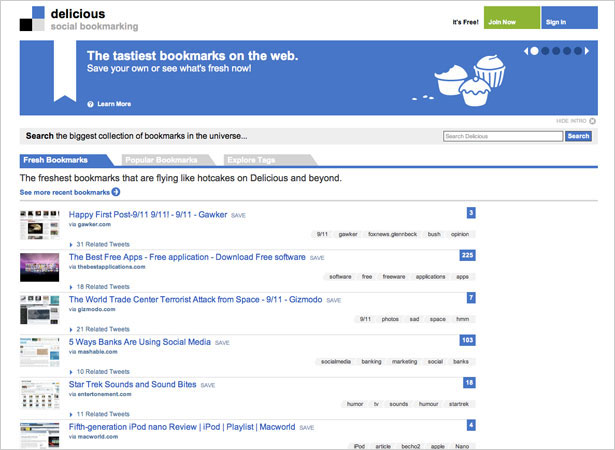The image size is (615, 450).
Task: Focus the Search Delicious input field
Action: 503,136
